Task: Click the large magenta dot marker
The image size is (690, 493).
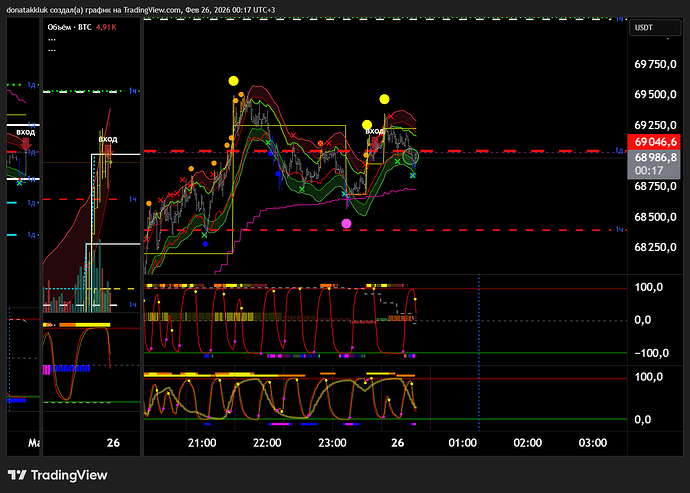Action: coord(346,223)
